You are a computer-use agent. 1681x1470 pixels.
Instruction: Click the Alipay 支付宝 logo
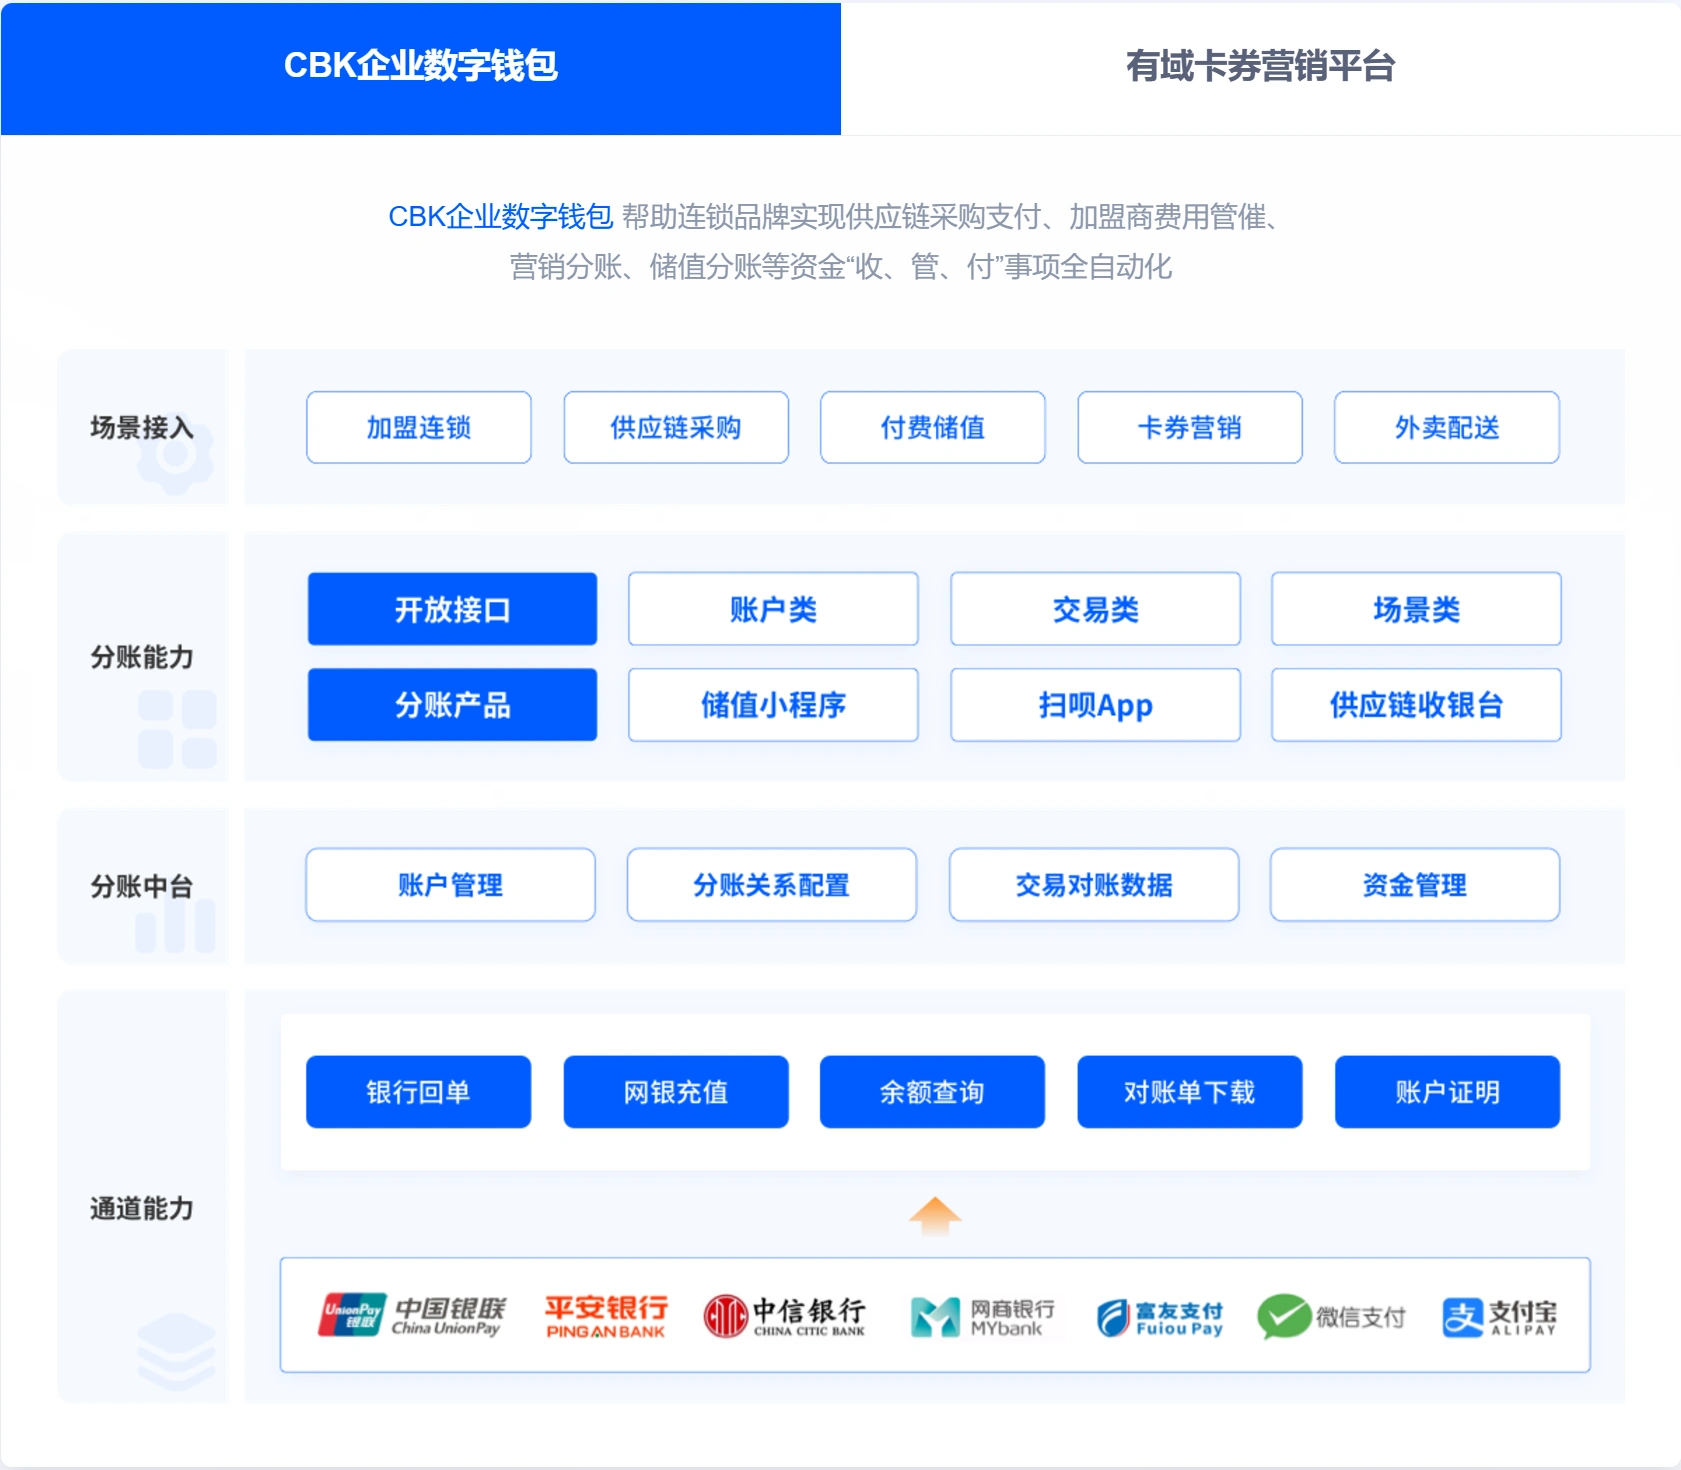pos(1500,1317)
